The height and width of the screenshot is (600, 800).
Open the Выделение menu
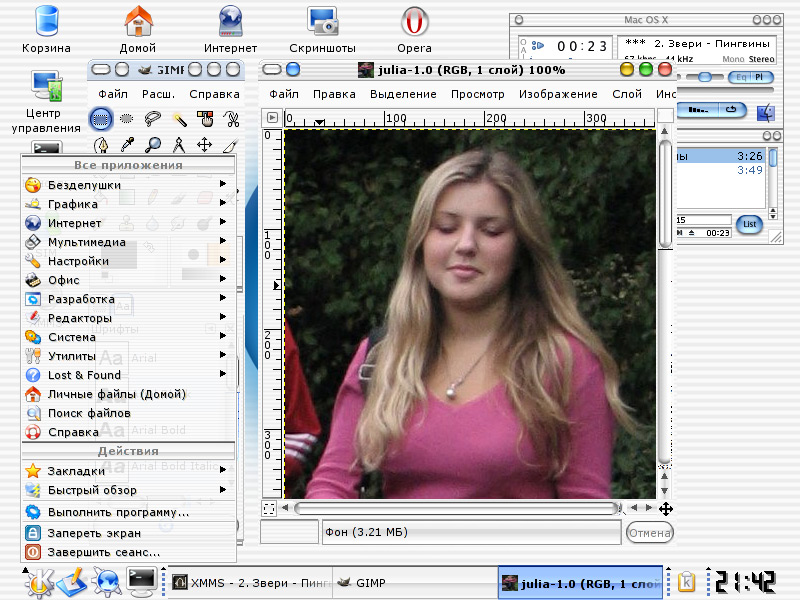point(403,94)
